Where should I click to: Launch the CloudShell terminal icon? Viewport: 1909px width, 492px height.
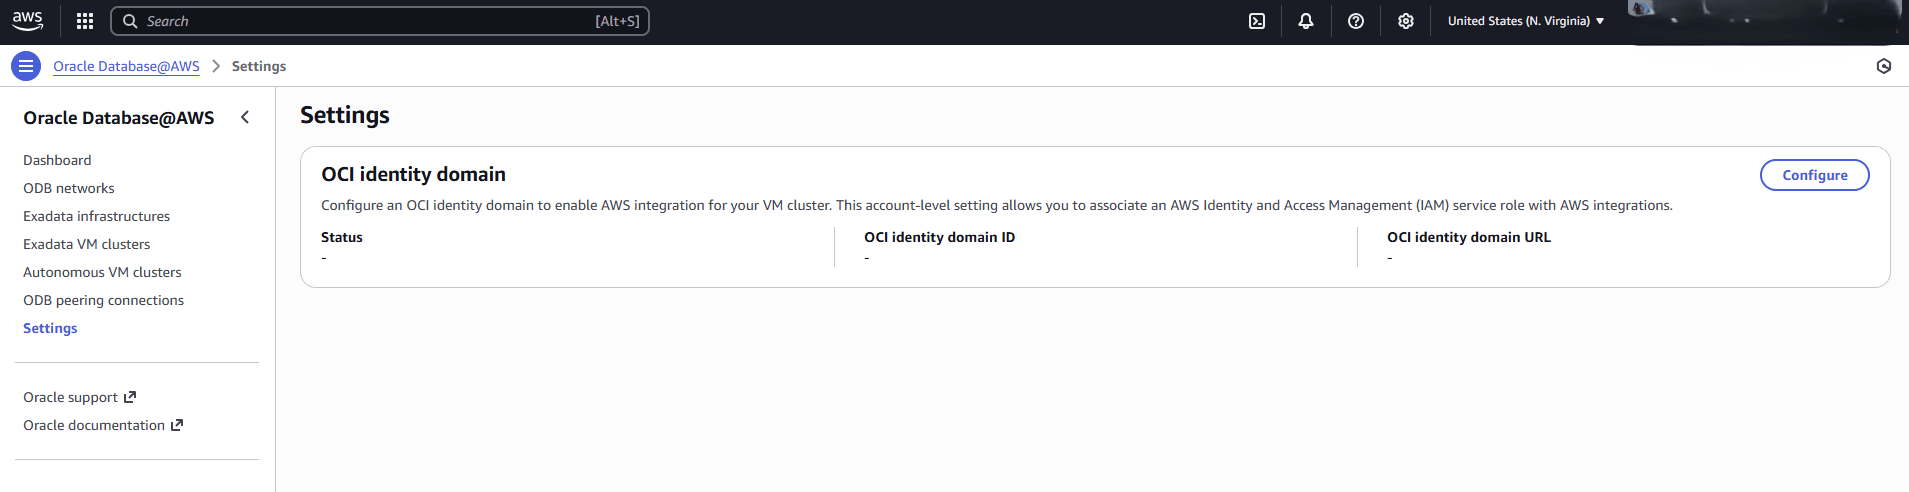coord(1257,21)
